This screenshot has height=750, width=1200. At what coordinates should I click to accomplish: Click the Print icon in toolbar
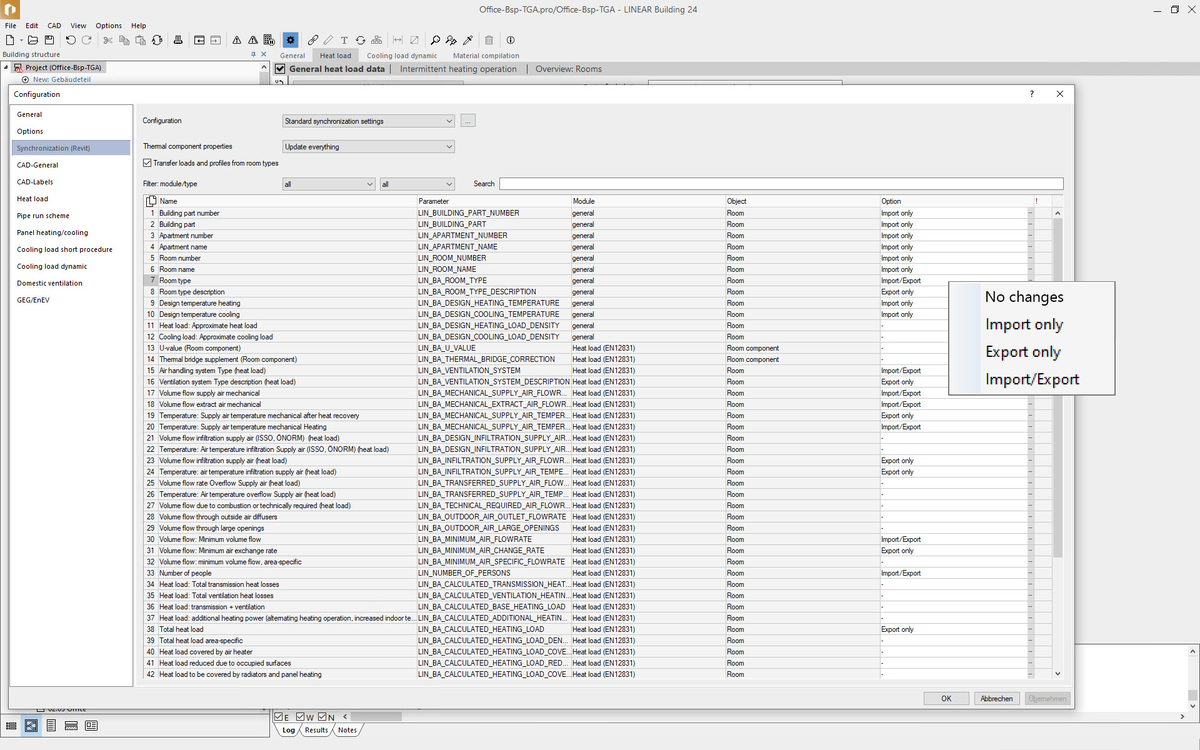point(177,40)
